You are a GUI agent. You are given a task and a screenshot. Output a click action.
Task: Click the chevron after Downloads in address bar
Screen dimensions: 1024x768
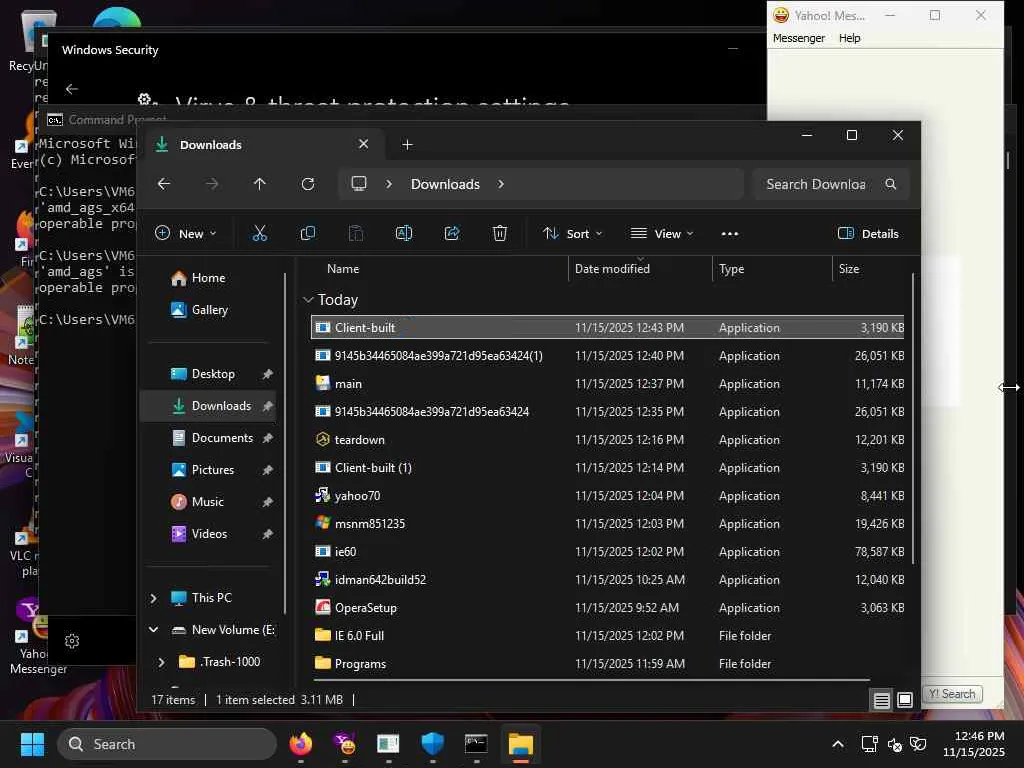pos(501,184)
